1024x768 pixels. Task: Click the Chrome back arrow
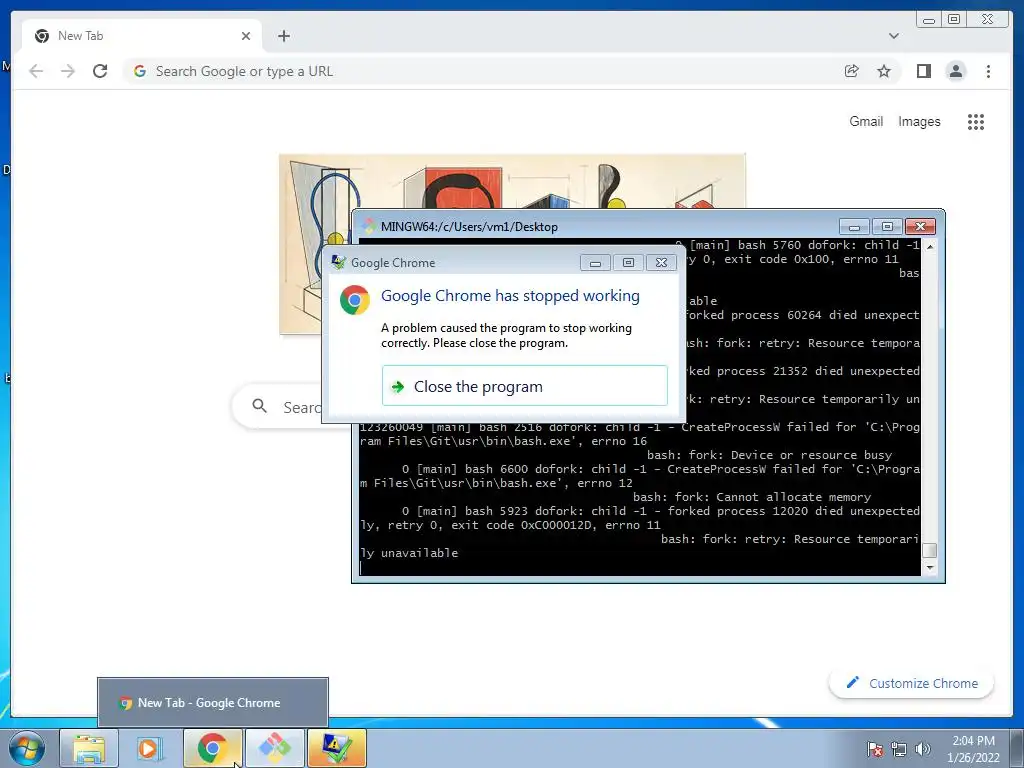(x=36, y=71)
